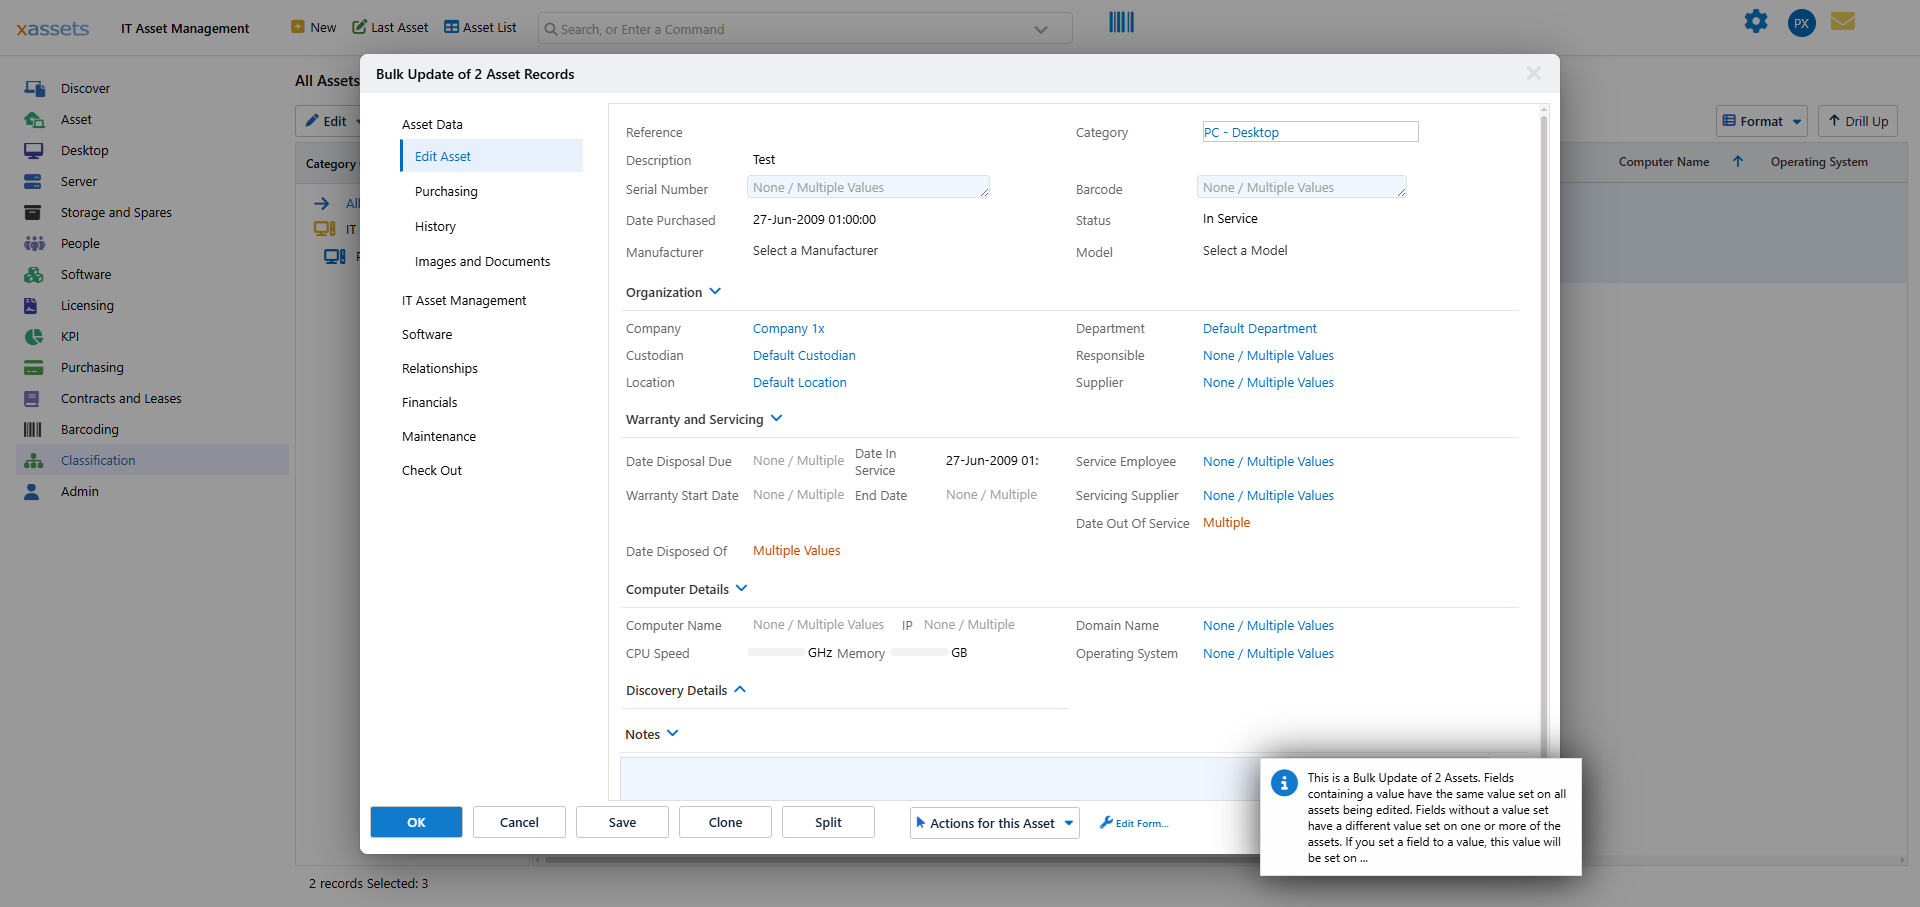Open the Format dropdown
Viewport: 1920px width, 907px height.
(x=1762, y=121)
